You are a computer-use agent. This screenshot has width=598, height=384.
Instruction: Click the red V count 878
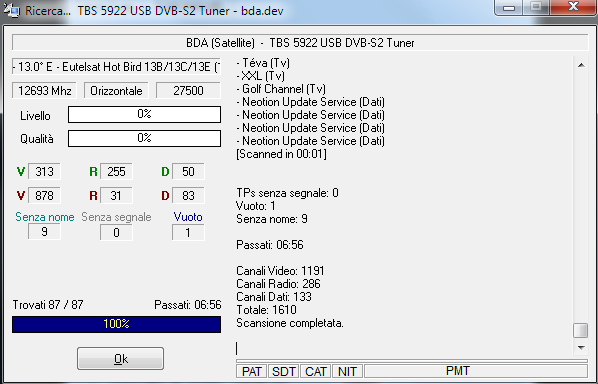point(44,196)
